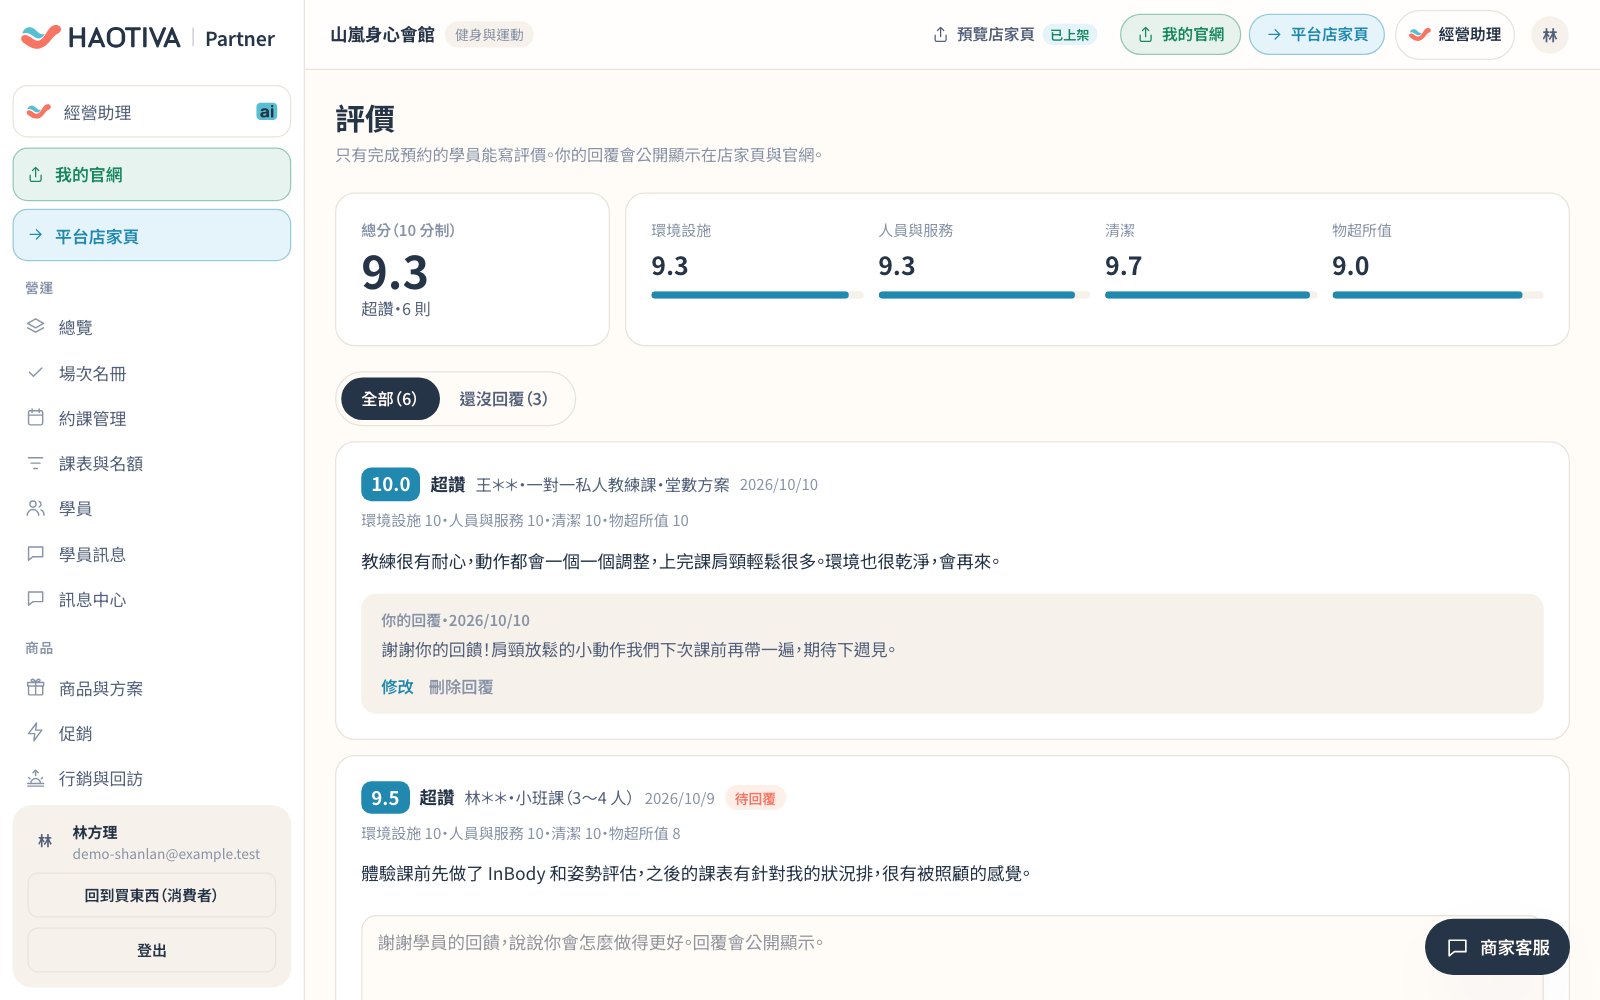Click 行銷與回訪 icon in sidebar
Screen dimensions: 1600x1000
tap(36, 777)
